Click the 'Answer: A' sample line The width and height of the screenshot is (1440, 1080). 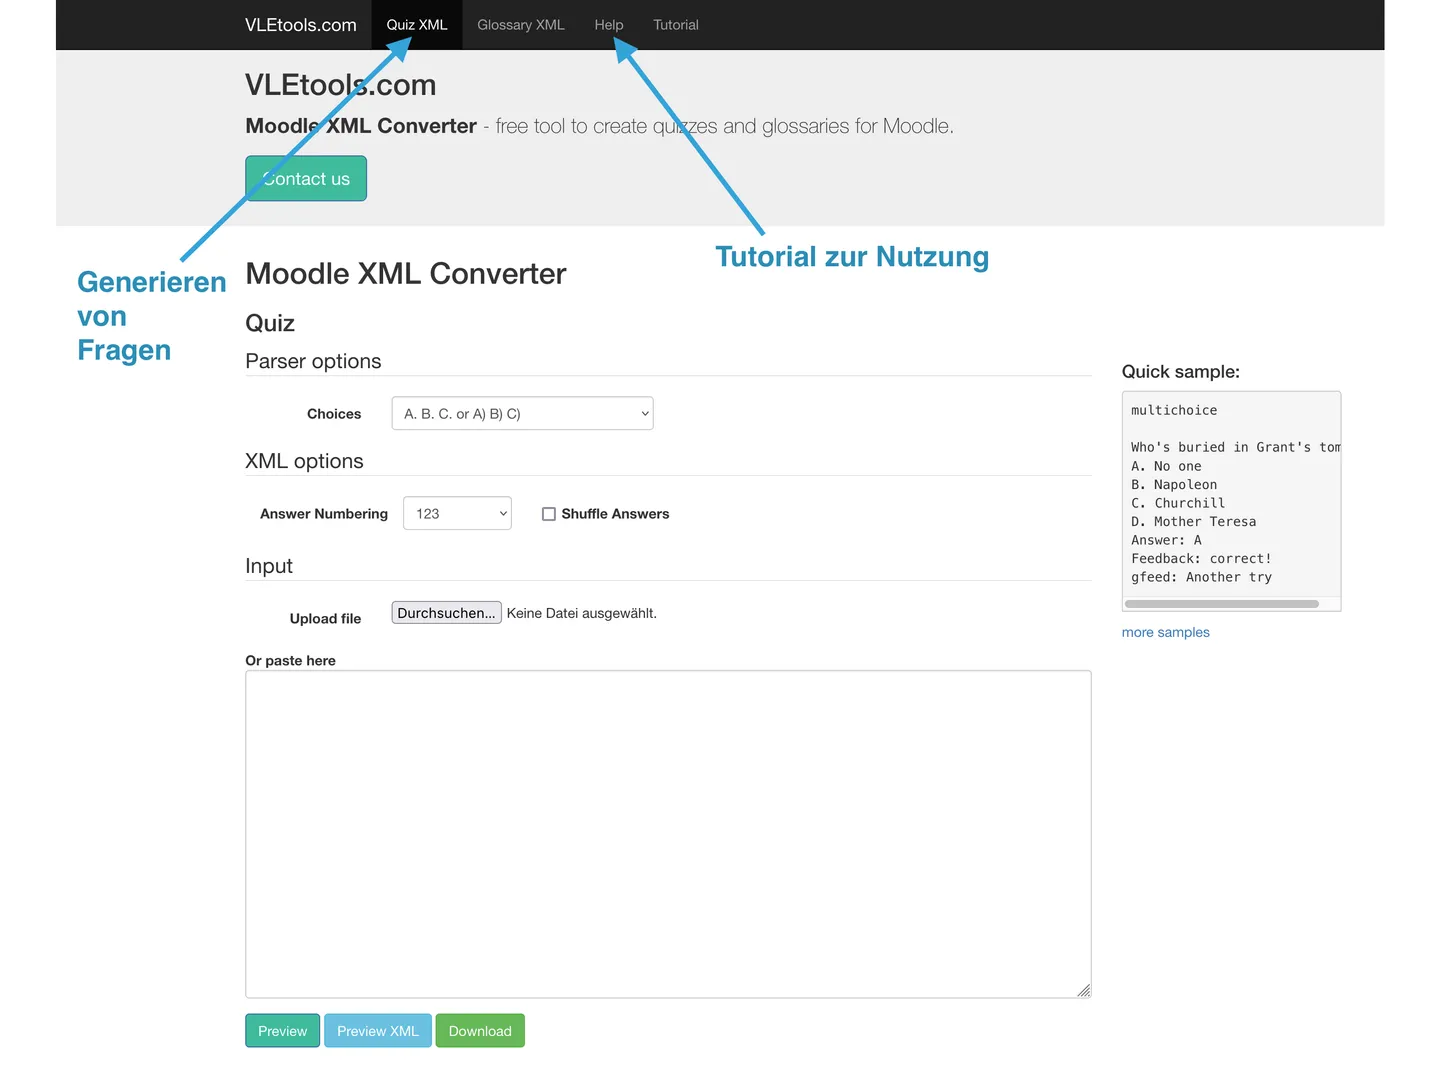pyautogui.click(x=1166, y=540)
